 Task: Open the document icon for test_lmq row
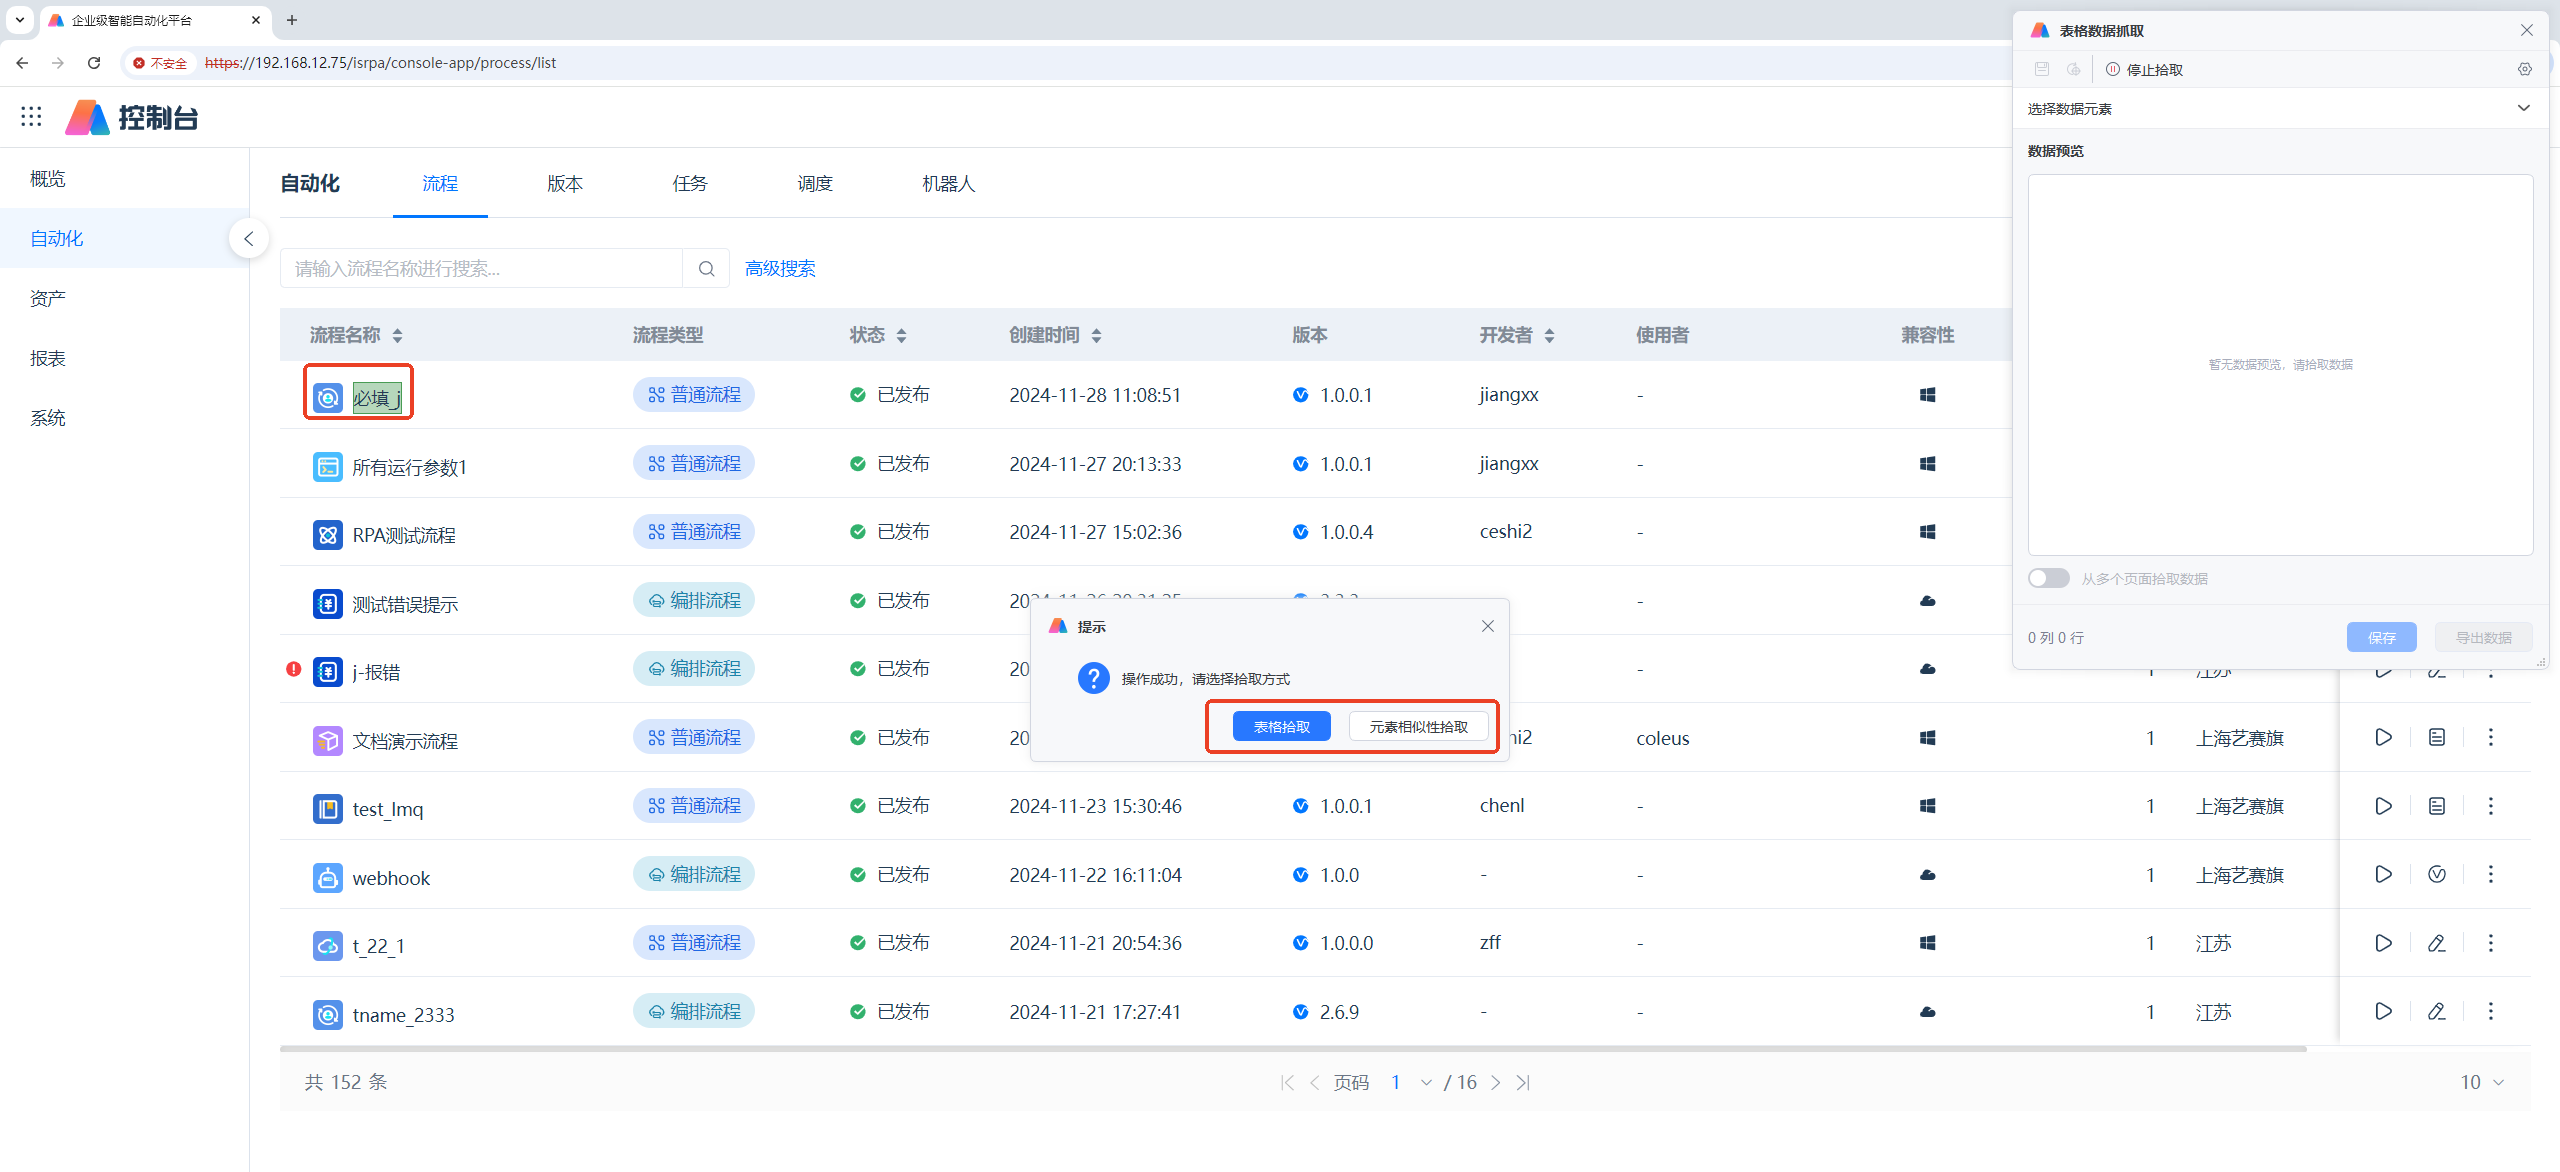coord(2437,806)
